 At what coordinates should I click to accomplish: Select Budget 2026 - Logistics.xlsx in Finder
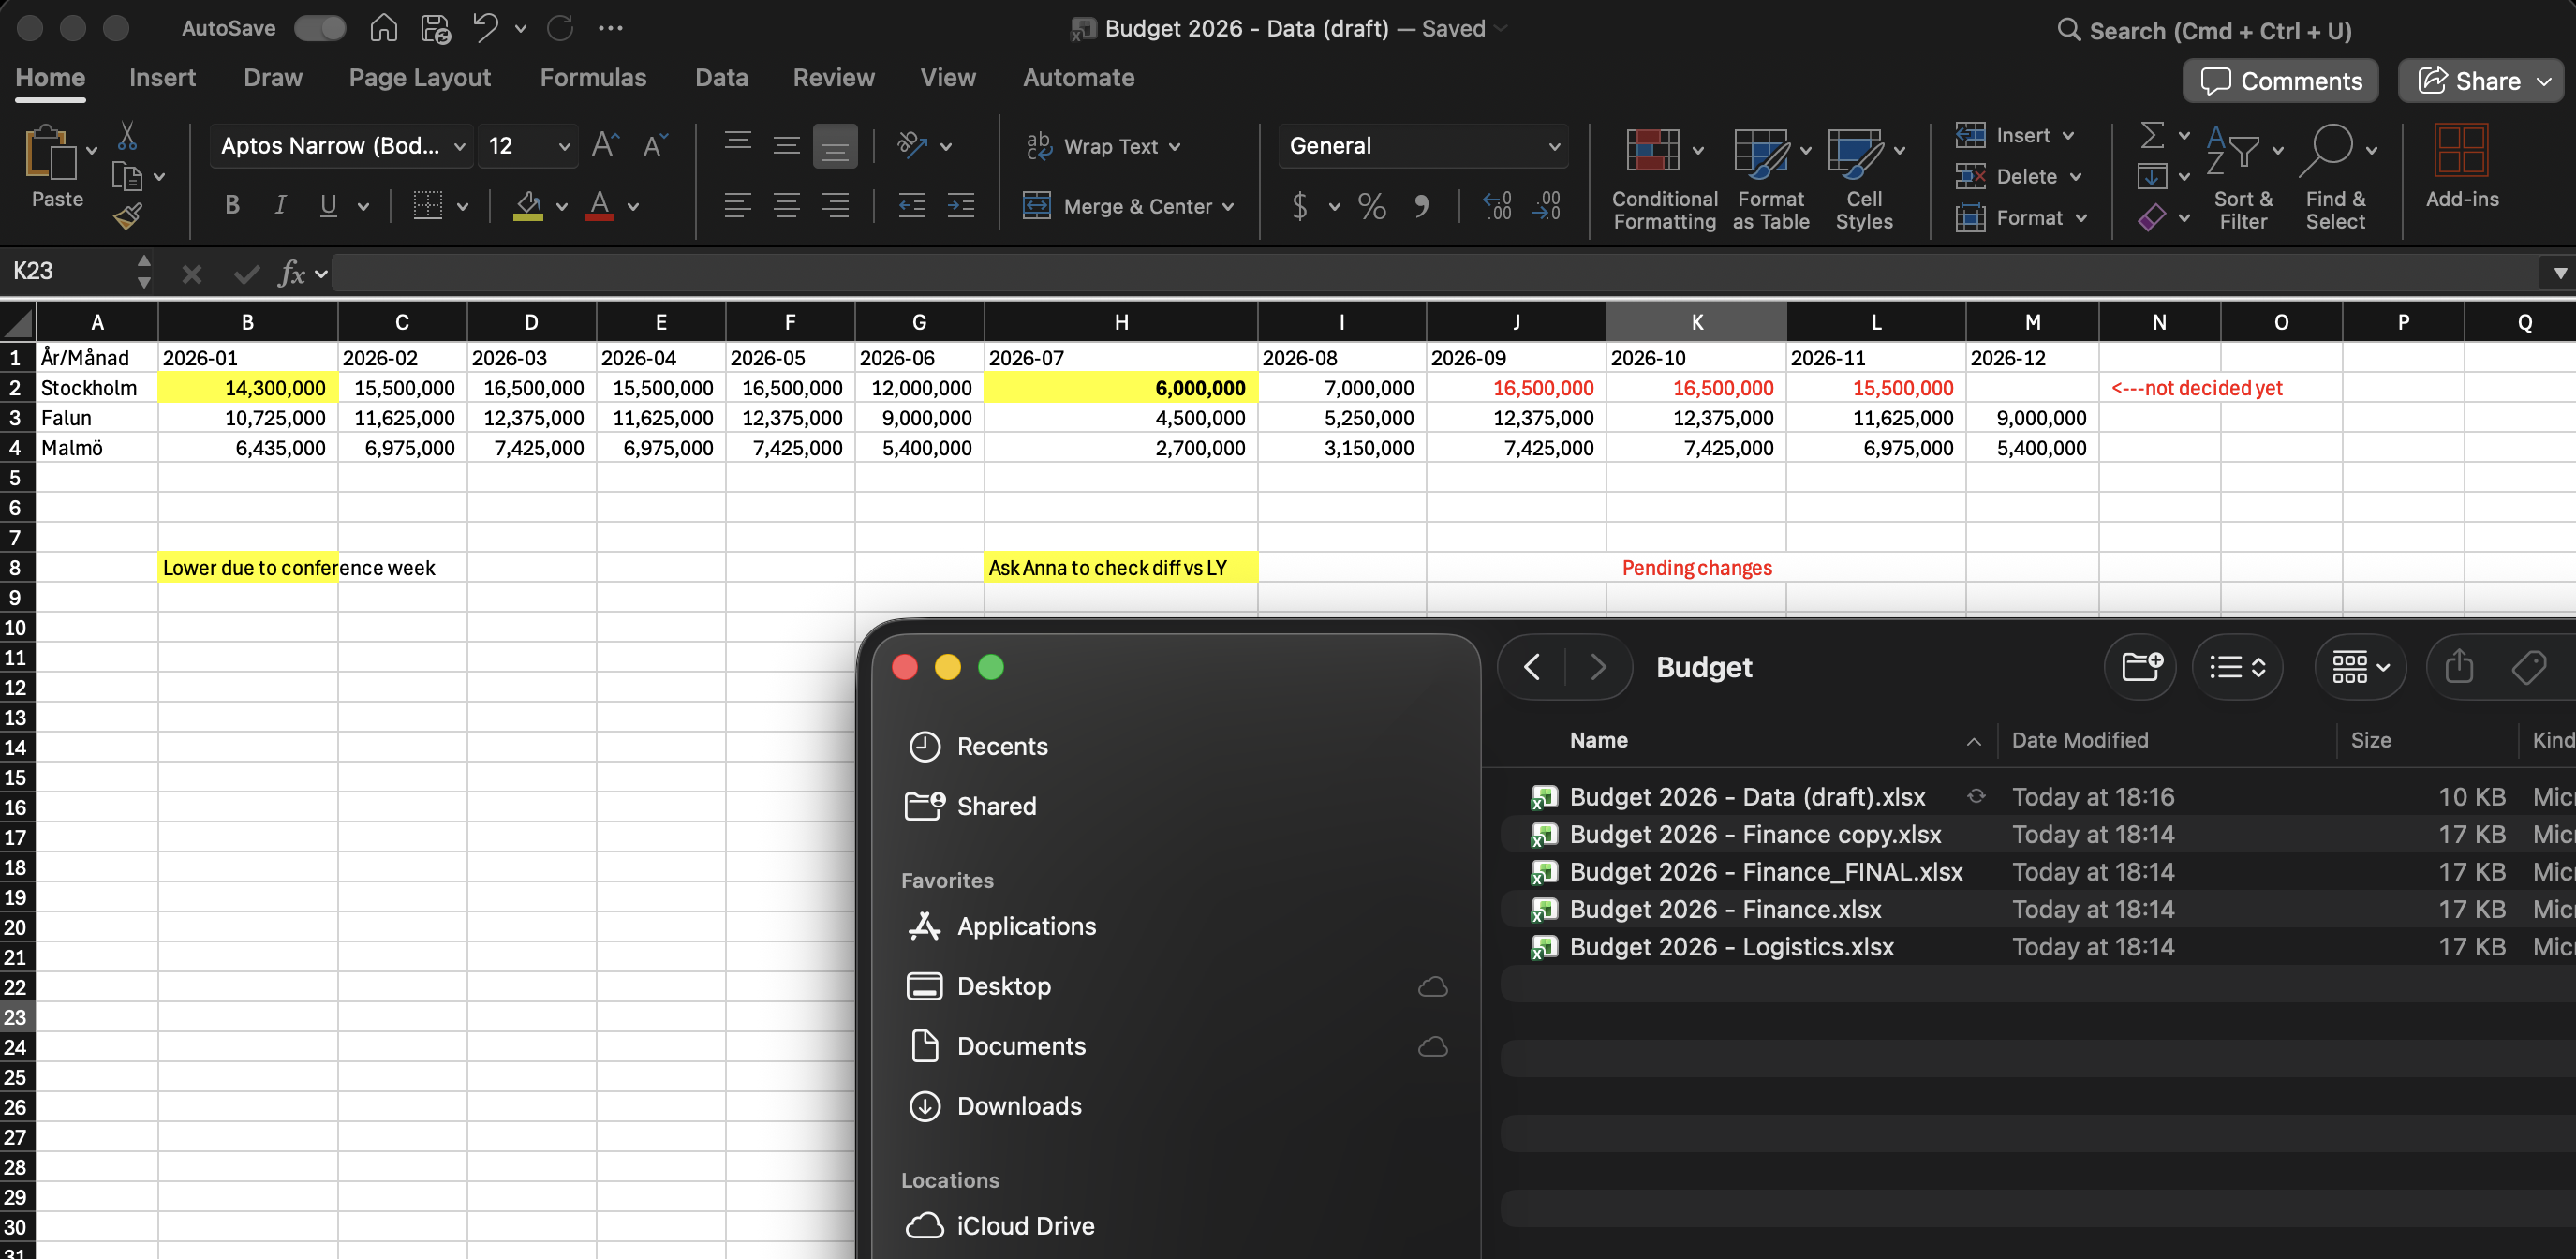pyautogui.click(x=1731, y=946)
